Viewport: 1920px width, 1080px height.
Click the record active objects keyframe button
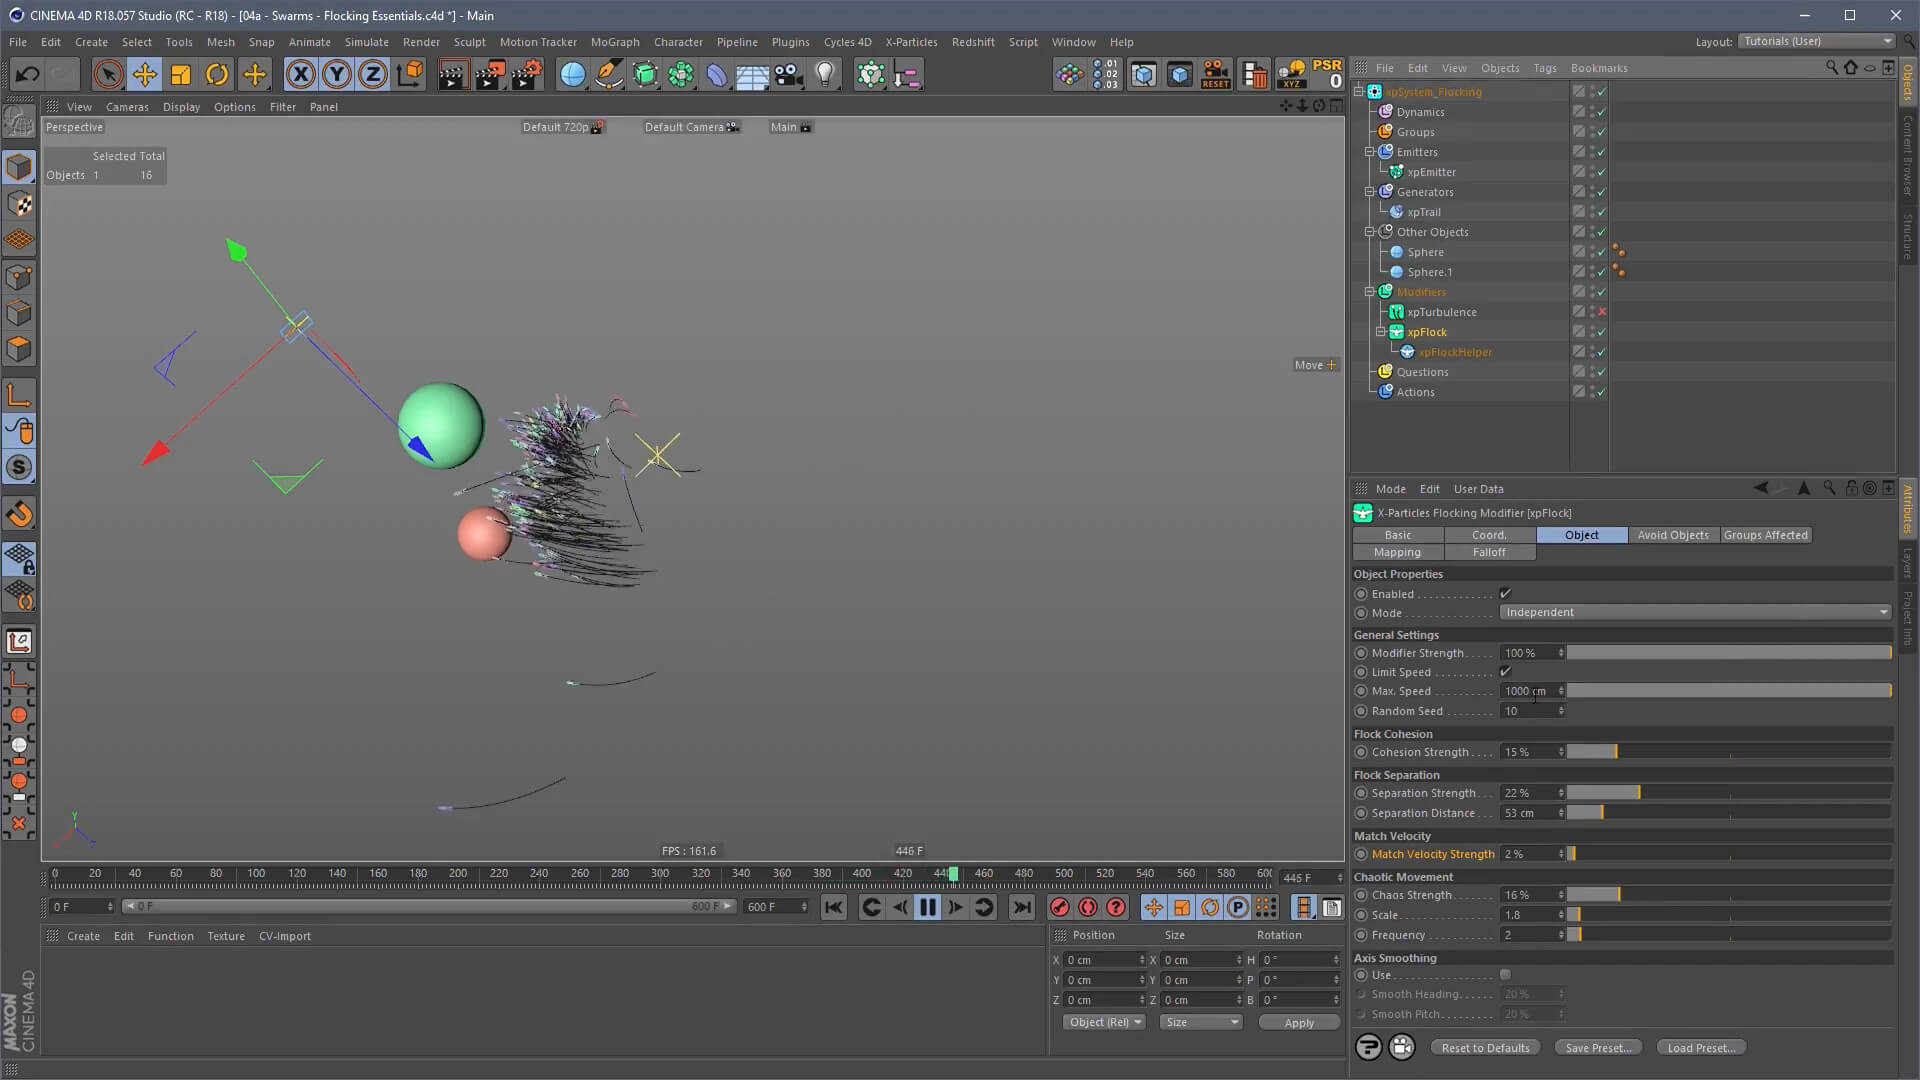click(x=1059, y=907)
